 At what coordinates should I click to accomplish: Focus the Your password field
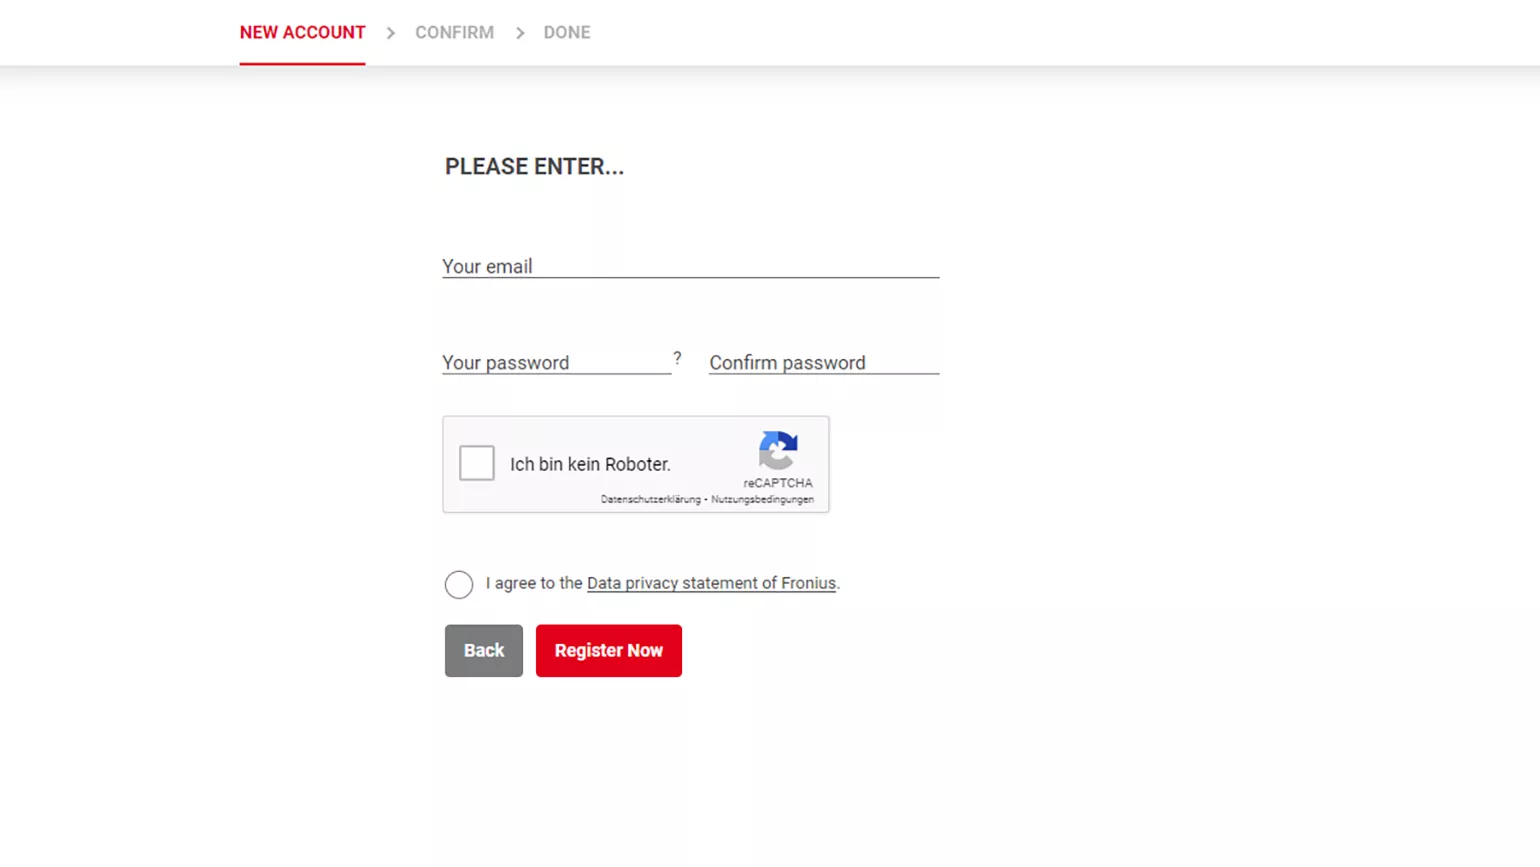coord(557,363)
